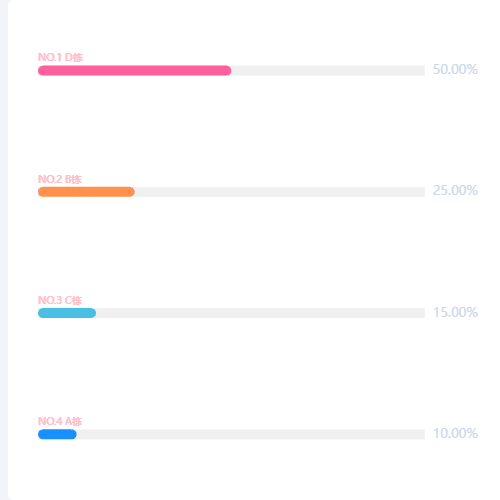Click the gray unfilled track of A栋 bar
This screenshot has width=500, height=500.
pyautogui.click(x=251, y=434)
